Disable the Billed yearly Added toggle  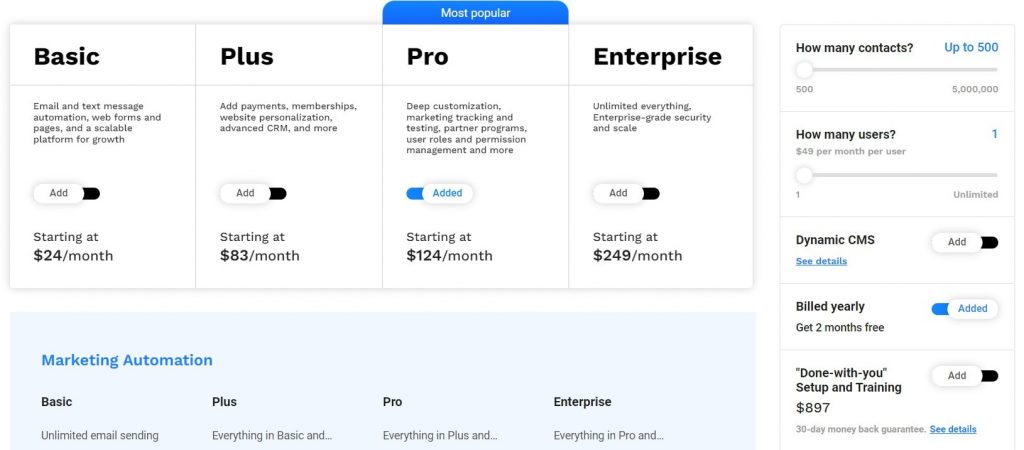(964, 309)
